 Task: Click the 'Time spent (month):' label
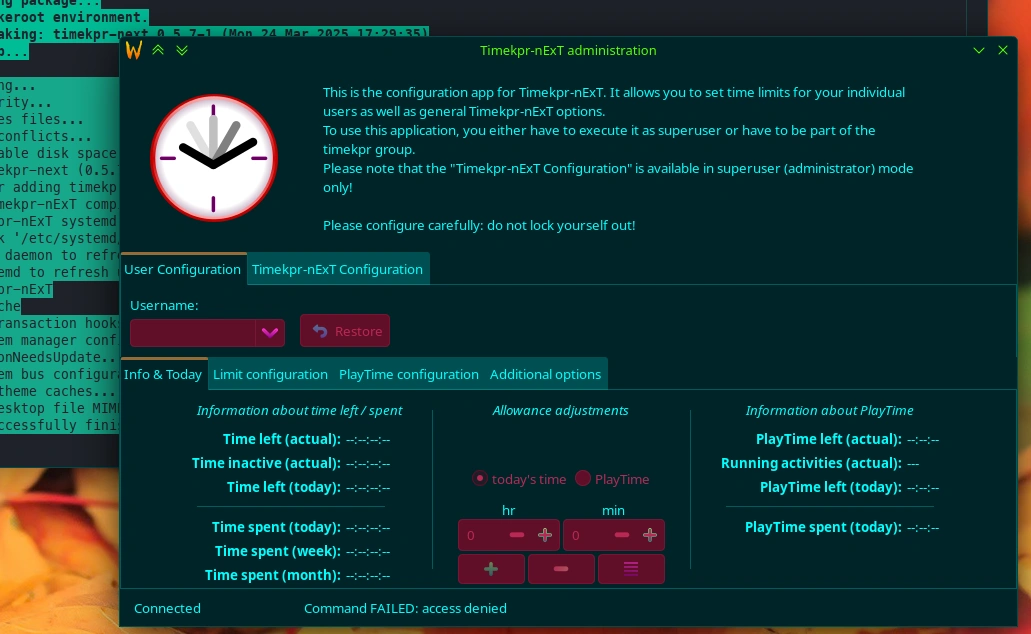pos(273,575)
